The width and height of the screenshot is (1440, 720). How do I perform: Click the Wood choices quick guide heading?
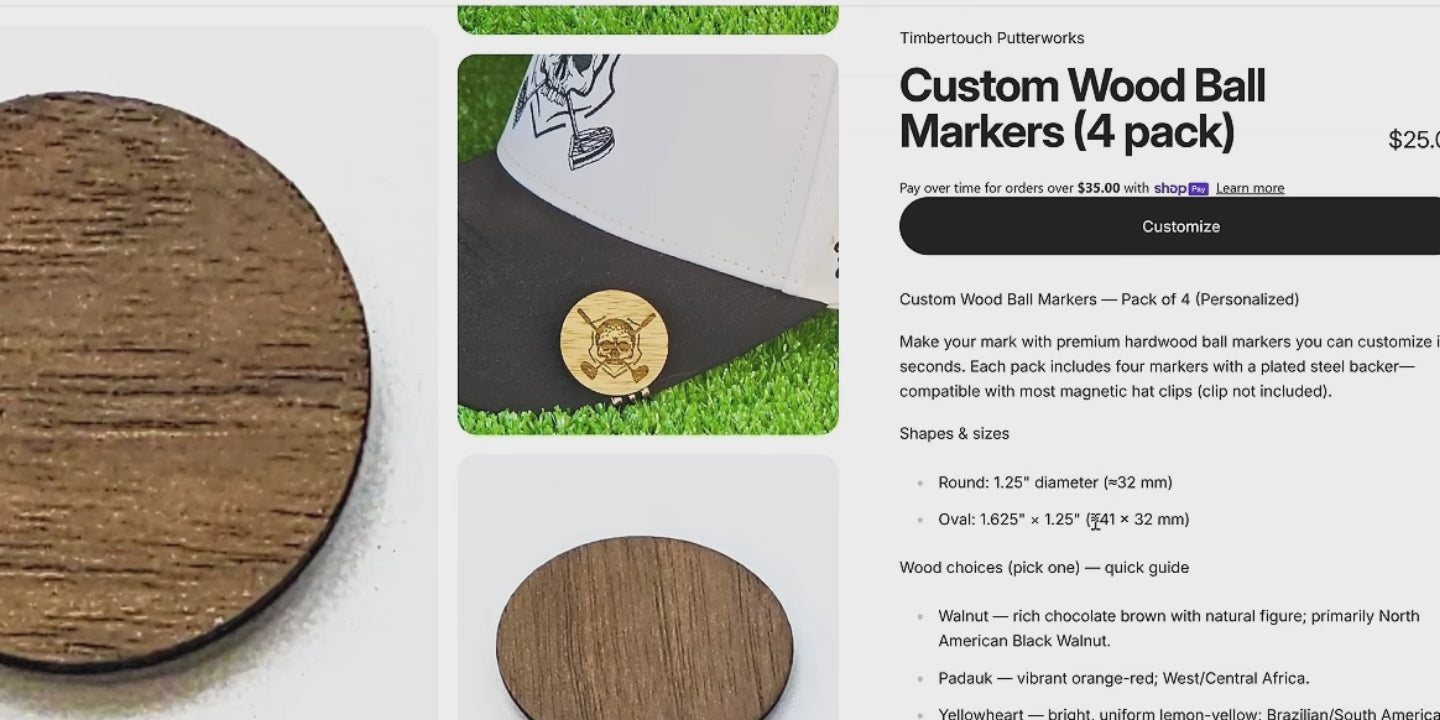coord(1044,568)
